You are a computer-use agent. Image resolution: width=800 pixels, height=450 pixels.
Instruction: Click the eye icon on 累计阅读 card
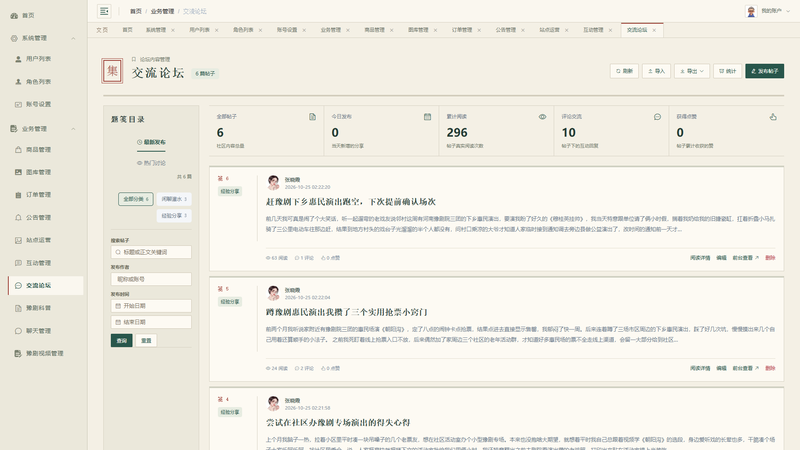tap(542, 117)
